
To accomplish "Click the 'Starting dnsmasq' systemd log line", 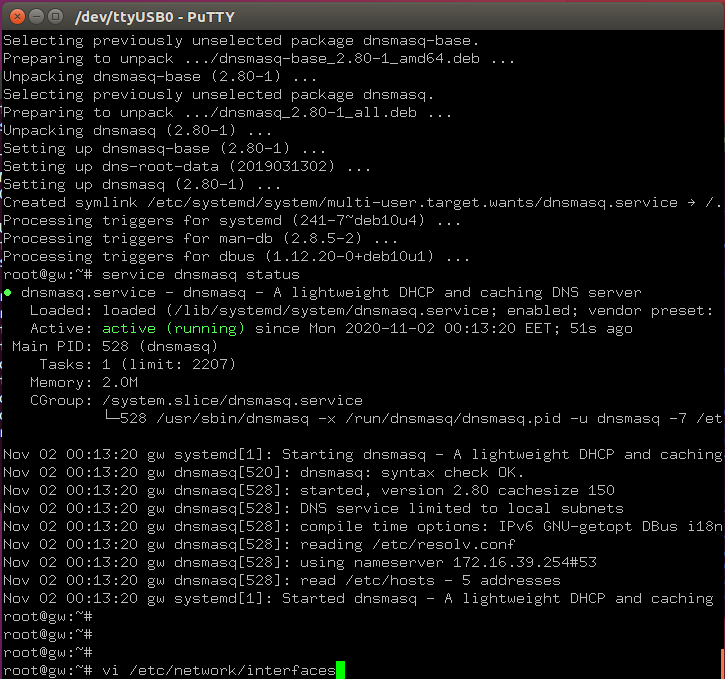I will [362, 454].
